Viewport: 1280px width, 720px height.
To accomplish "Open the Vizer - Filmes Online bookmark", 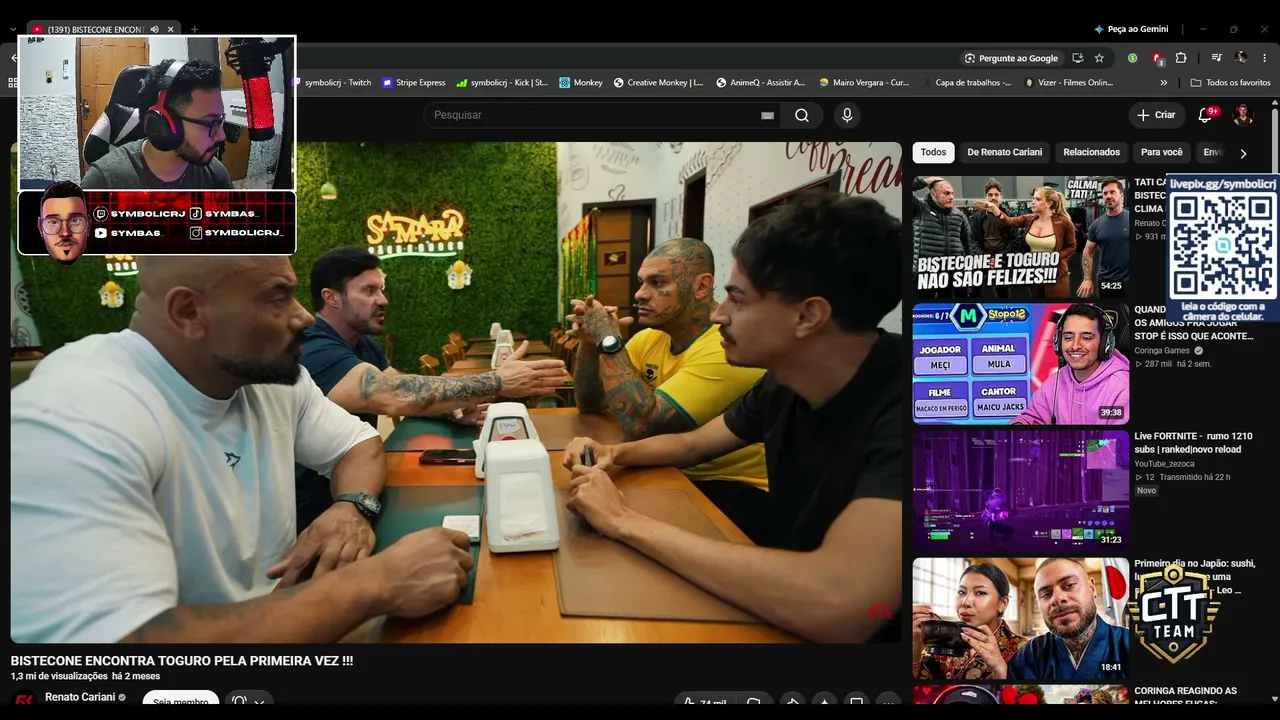I will pos(1069,83).
